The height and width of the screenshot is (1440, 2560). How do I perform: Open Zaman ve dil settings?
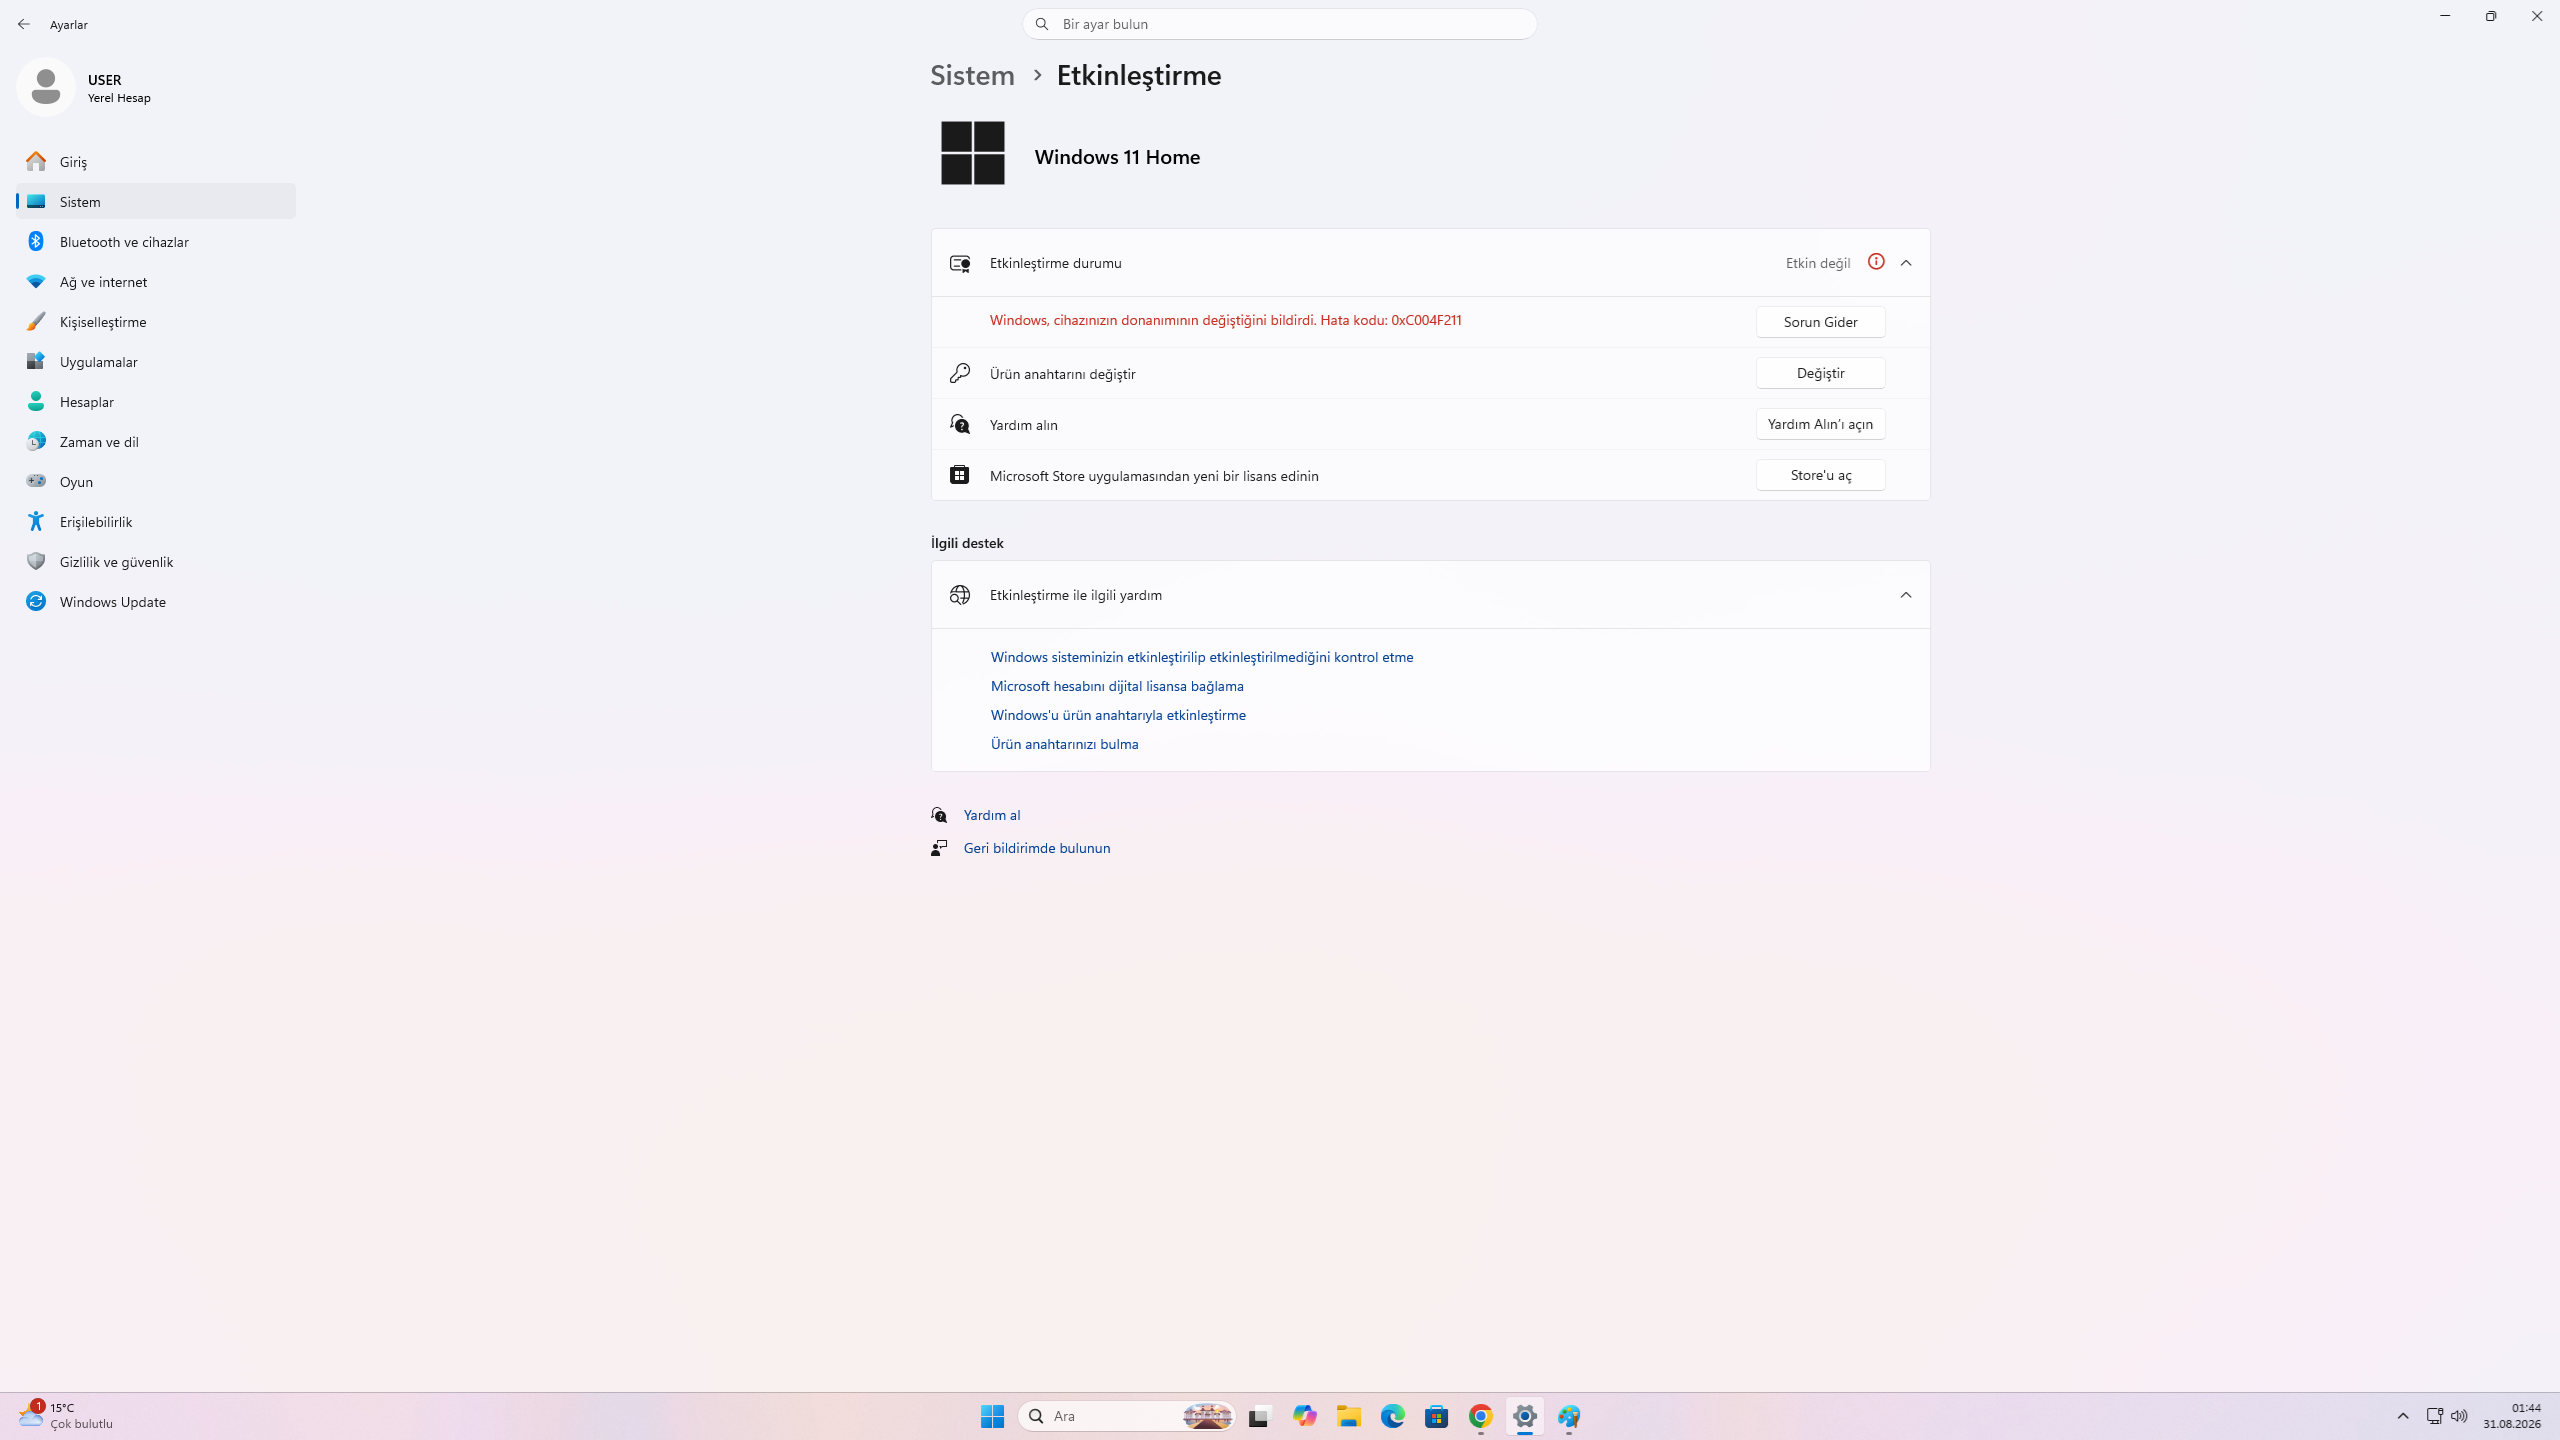(x=156, y=441)
